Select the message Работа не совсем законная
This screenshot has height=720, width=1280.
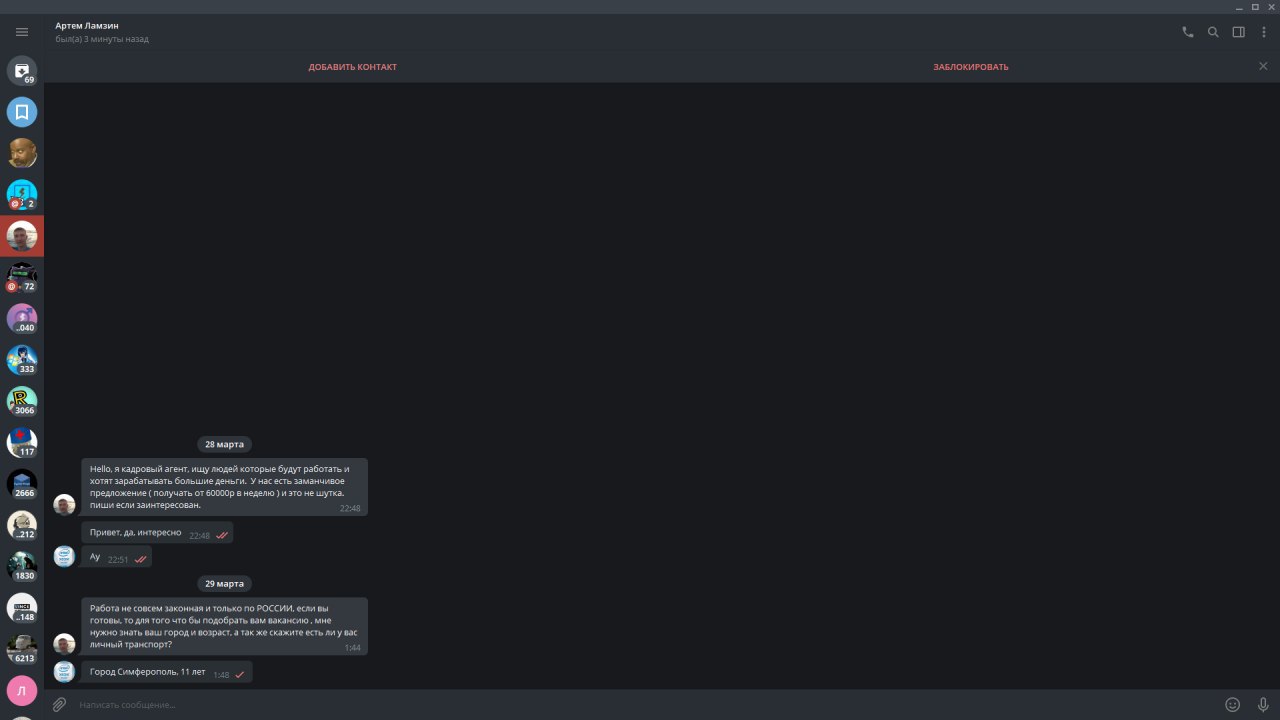(x=225, y=626)
